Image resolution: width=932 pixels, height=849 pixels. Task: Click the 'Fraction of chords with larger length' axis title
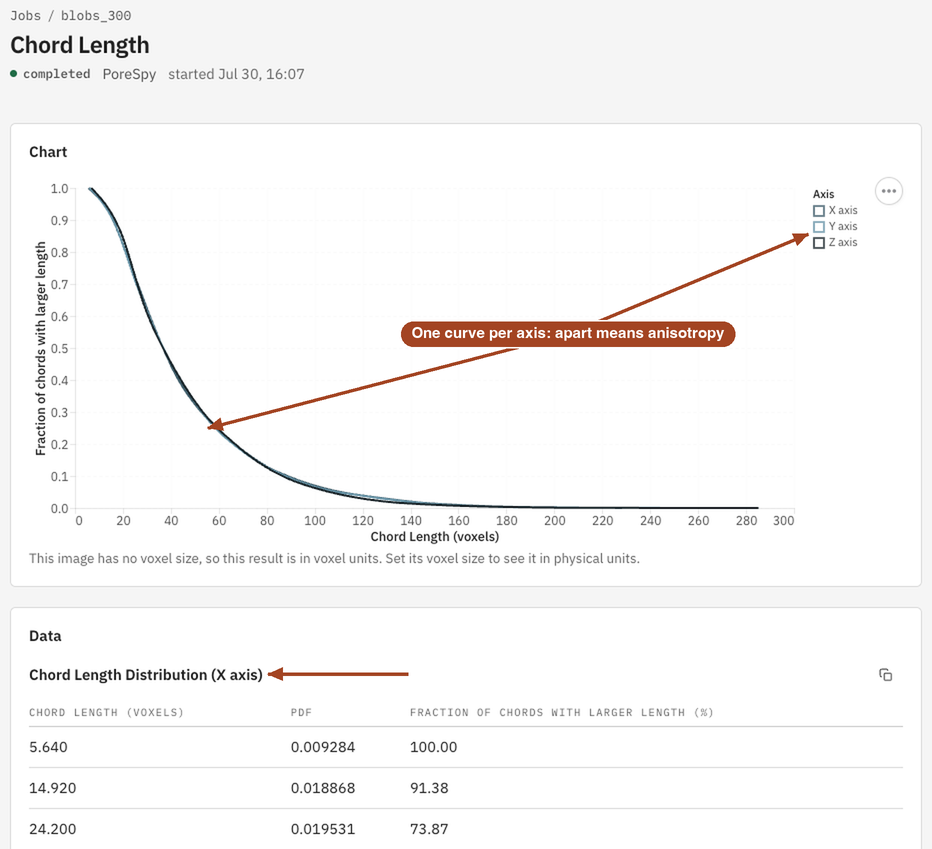click(40, 348)
